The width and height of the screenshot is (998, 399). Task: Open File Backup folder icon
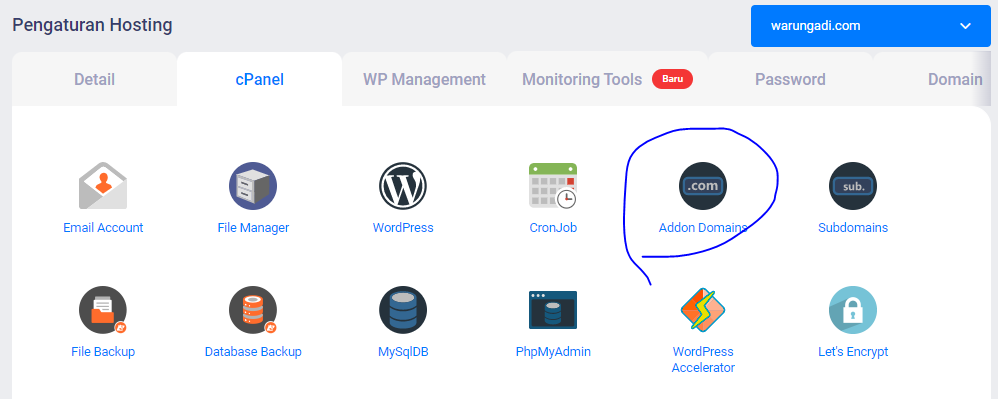point(103,311)
